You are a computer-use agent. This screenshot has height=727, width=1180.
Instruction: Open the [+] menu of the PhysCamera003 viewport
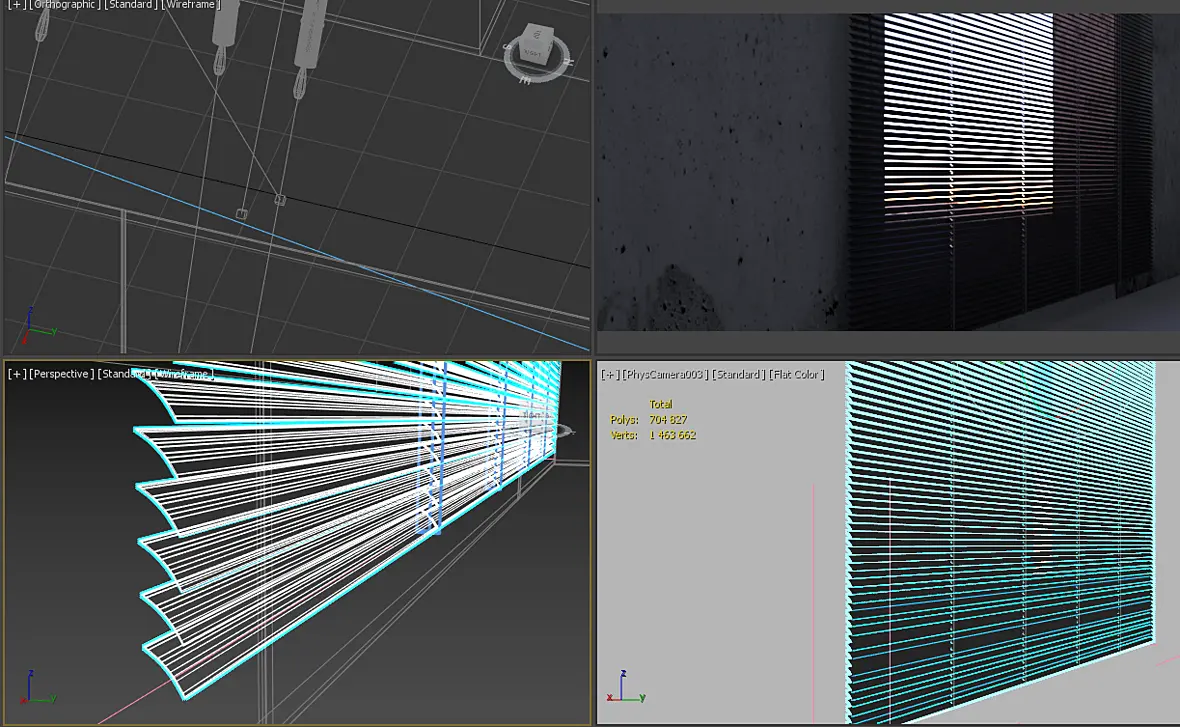pos(610,374)
